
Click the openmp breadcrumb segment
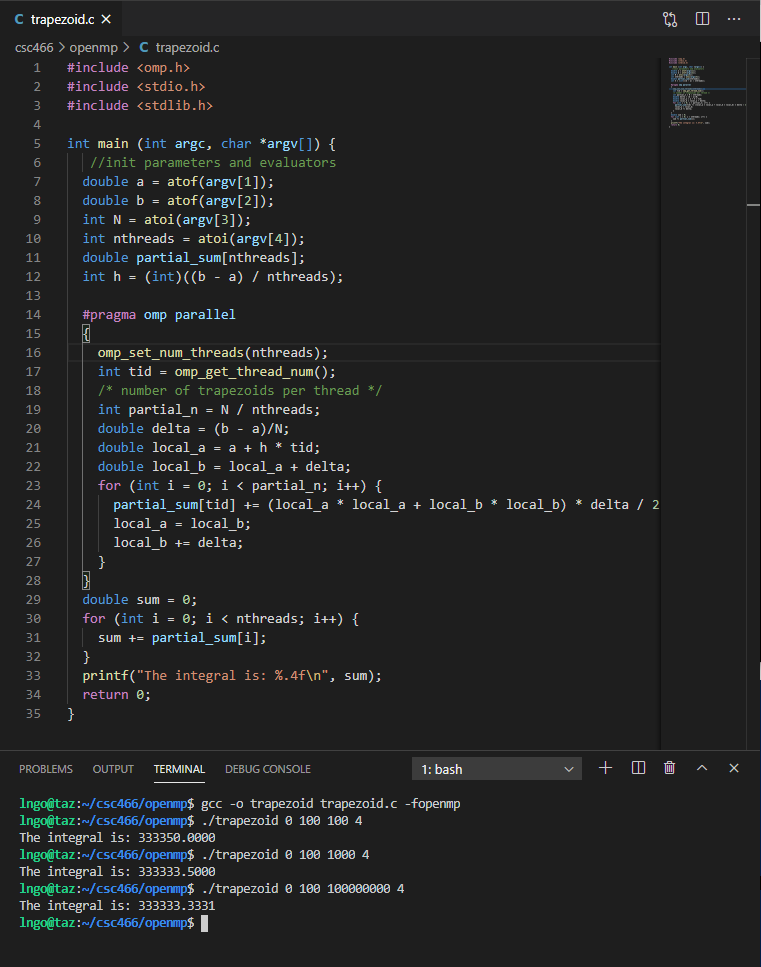pyautogui.click(x=93, y=47)
